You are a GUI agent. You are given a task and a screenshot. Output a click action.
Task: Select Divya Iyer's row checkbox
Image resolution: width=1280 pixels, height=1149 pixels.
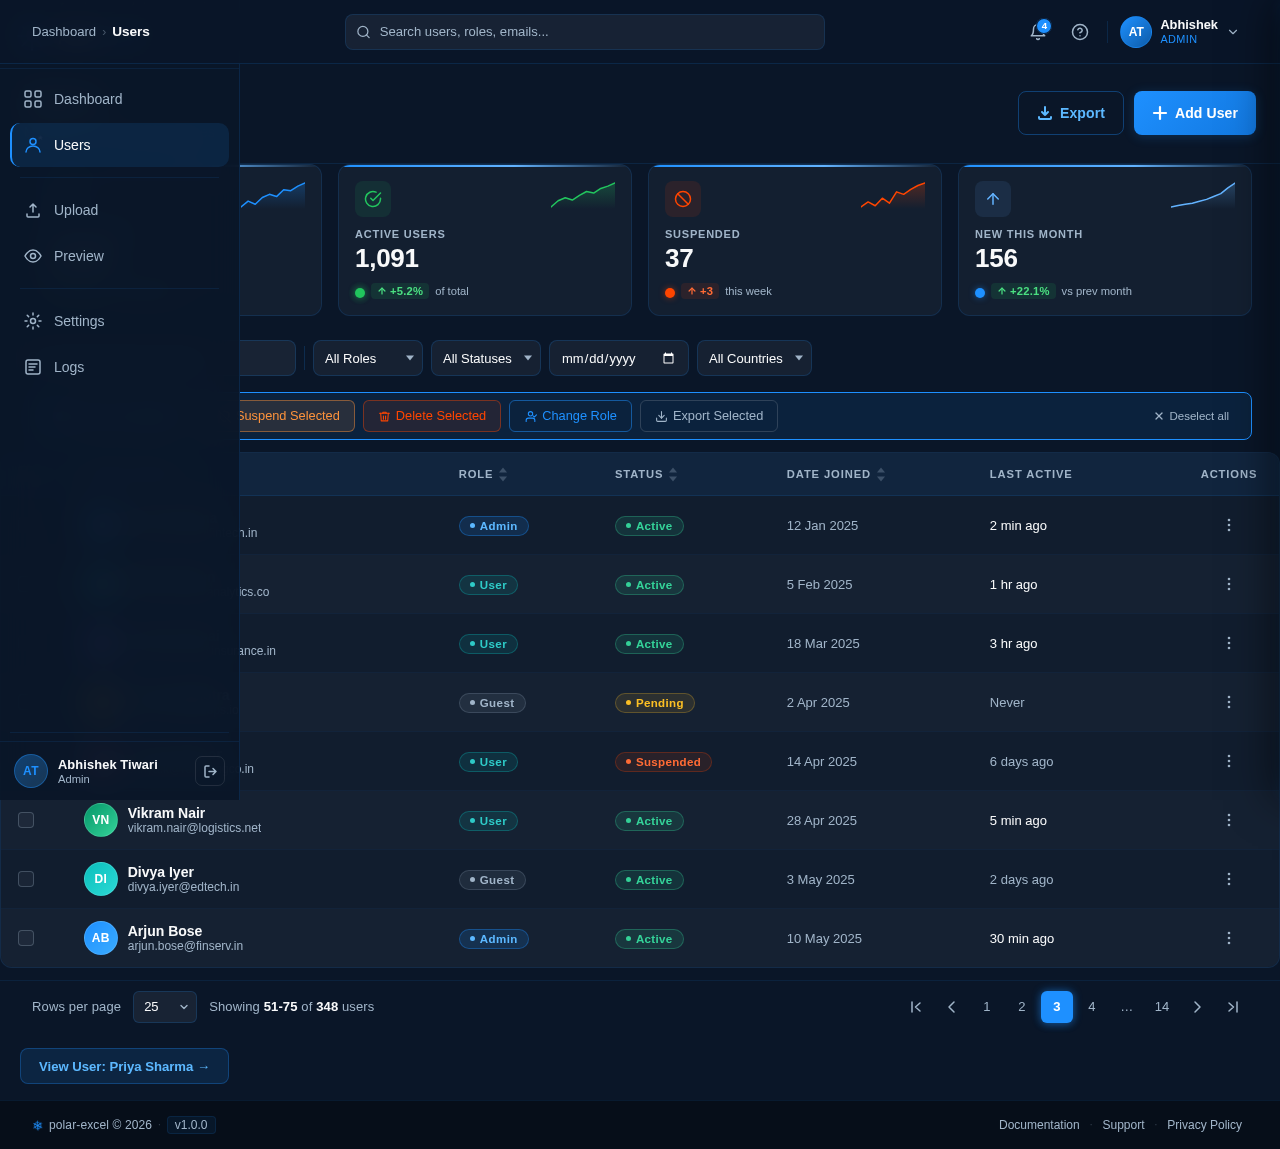point(26,879)
